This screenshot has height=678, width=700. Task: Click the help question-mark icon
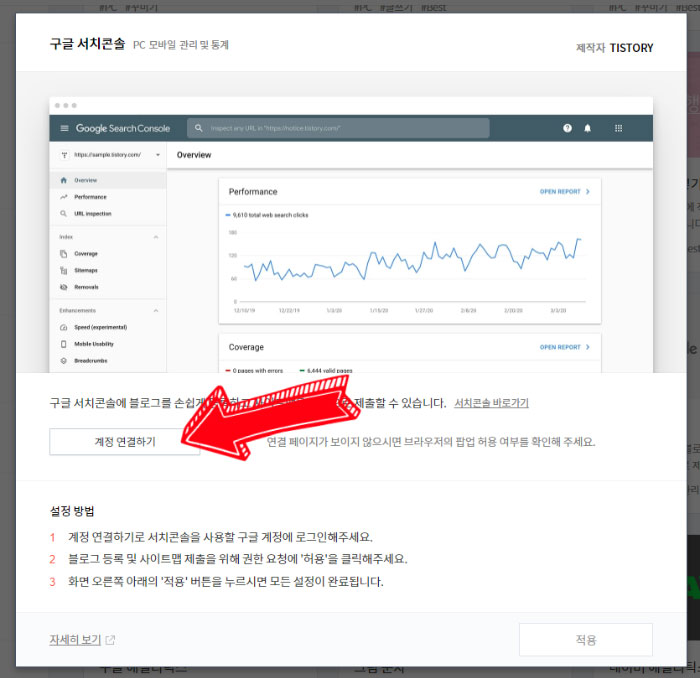tap(567, 128)
